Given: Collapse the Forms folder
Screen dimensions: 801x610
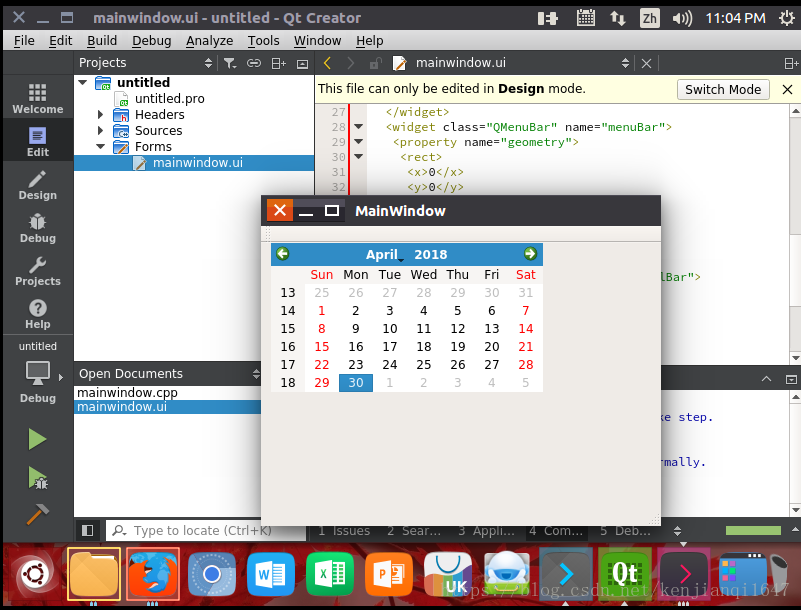Looking at the screenshot, I should tap(101, 147).
